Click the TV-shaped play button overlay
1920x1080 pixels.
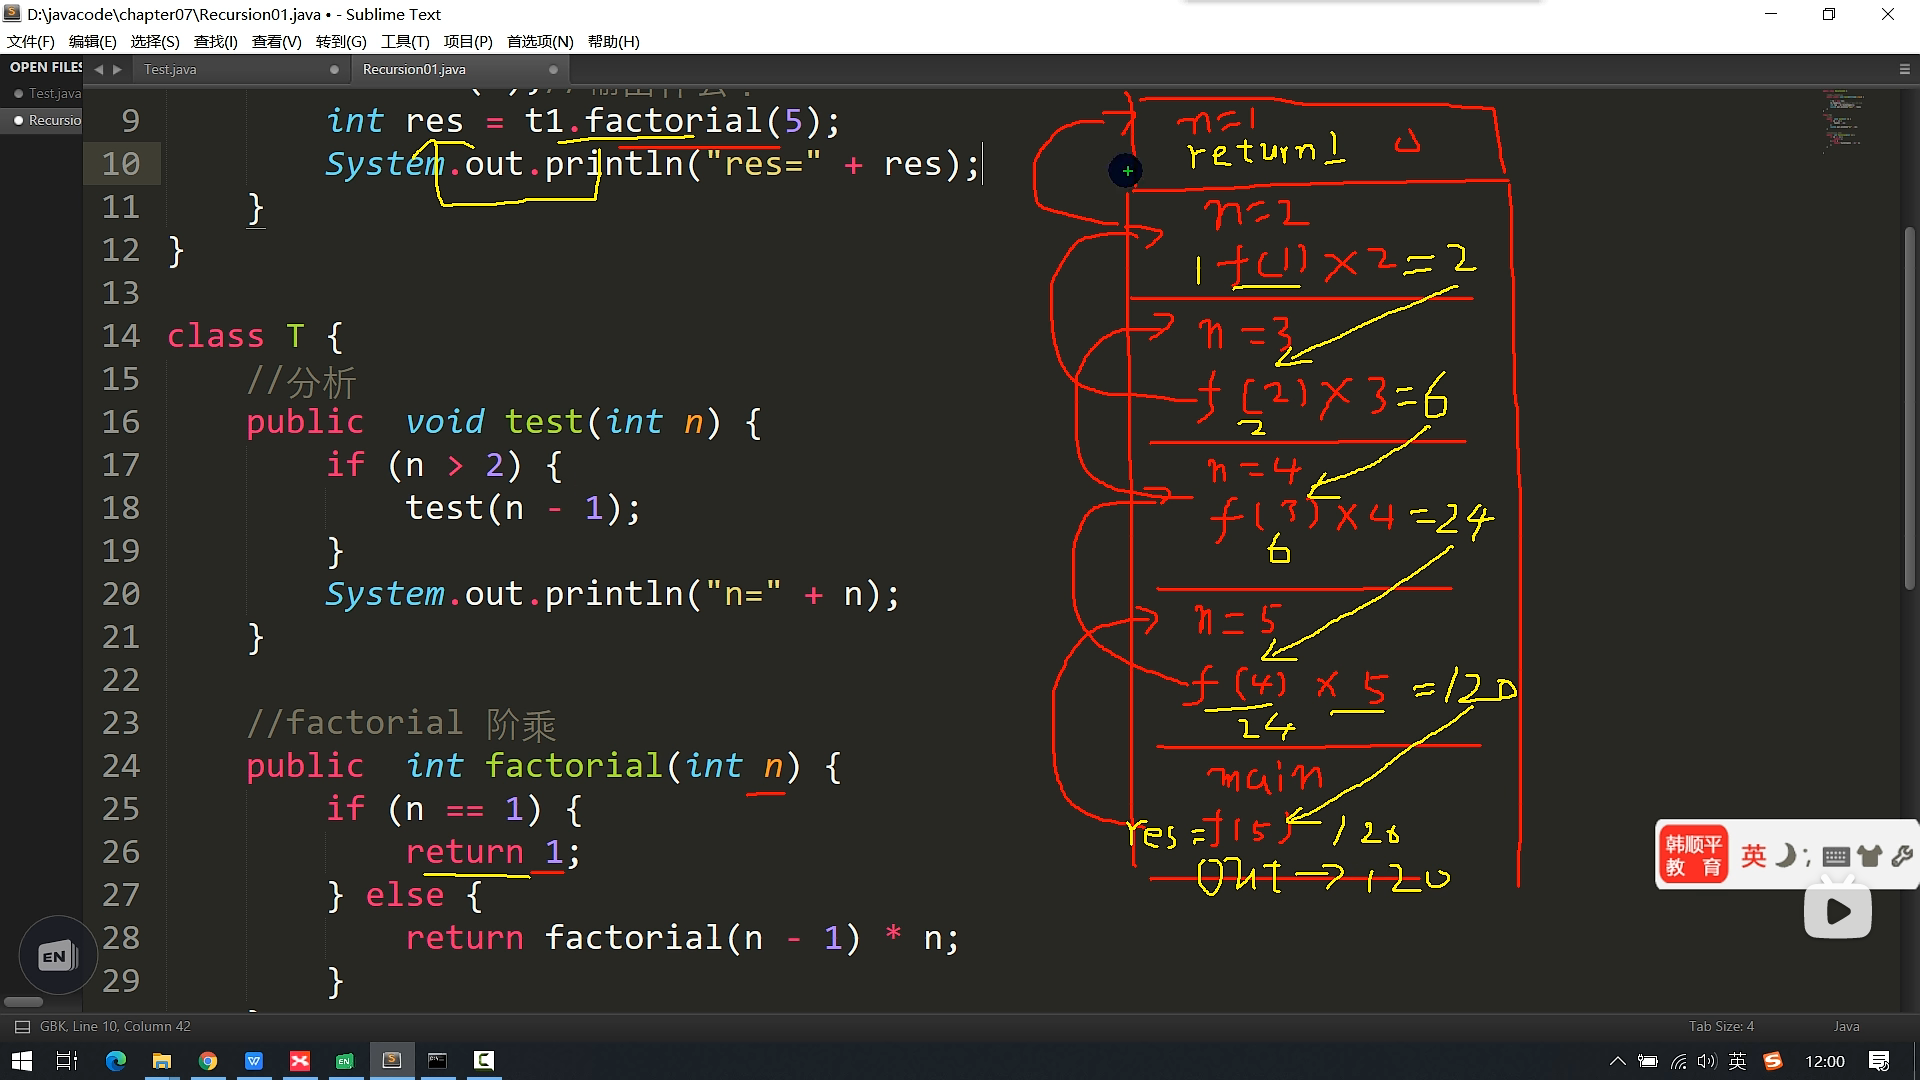click(1837, 911)
